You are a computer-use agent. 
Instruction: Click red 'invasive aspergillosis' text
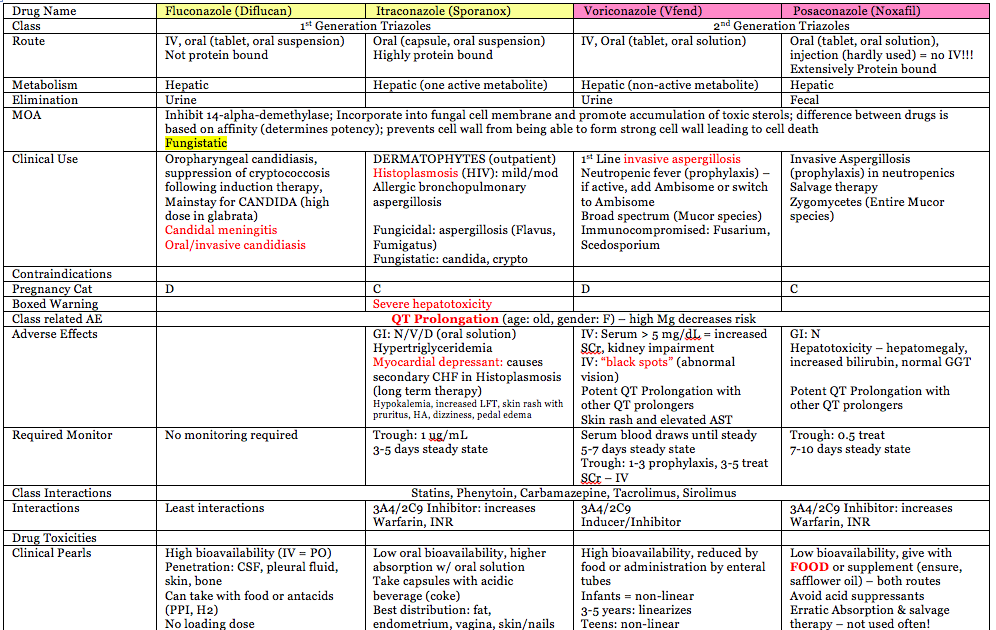coord(682,159)
